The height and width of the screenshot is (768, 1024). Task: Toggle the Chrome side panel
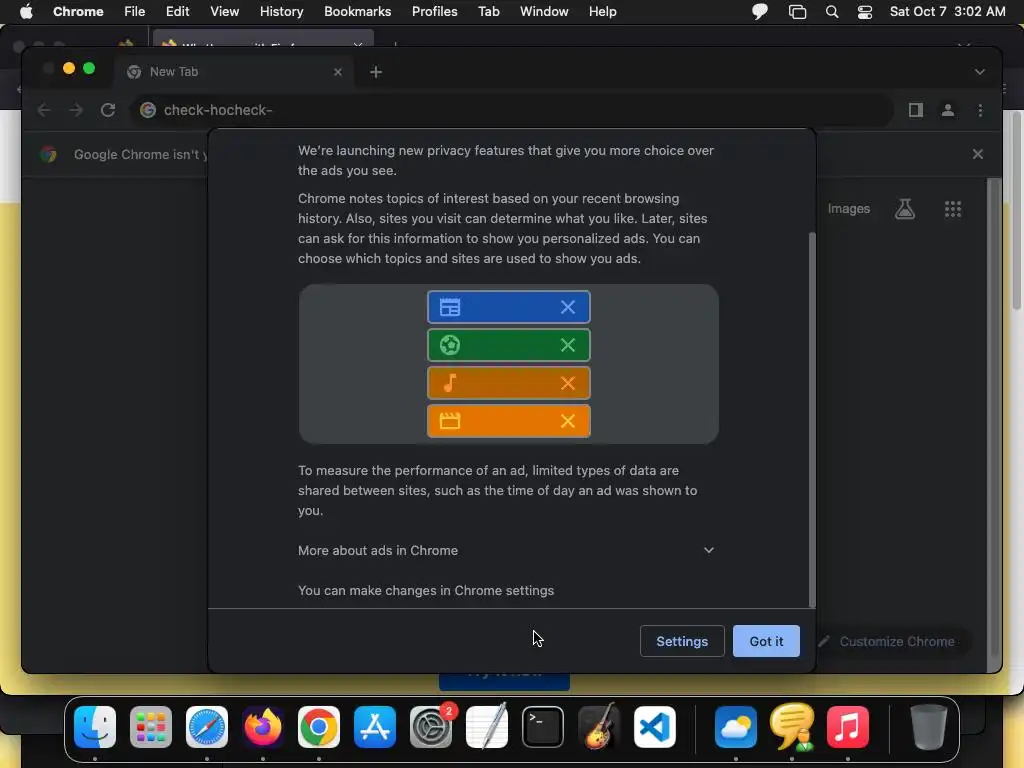(916, 110)
